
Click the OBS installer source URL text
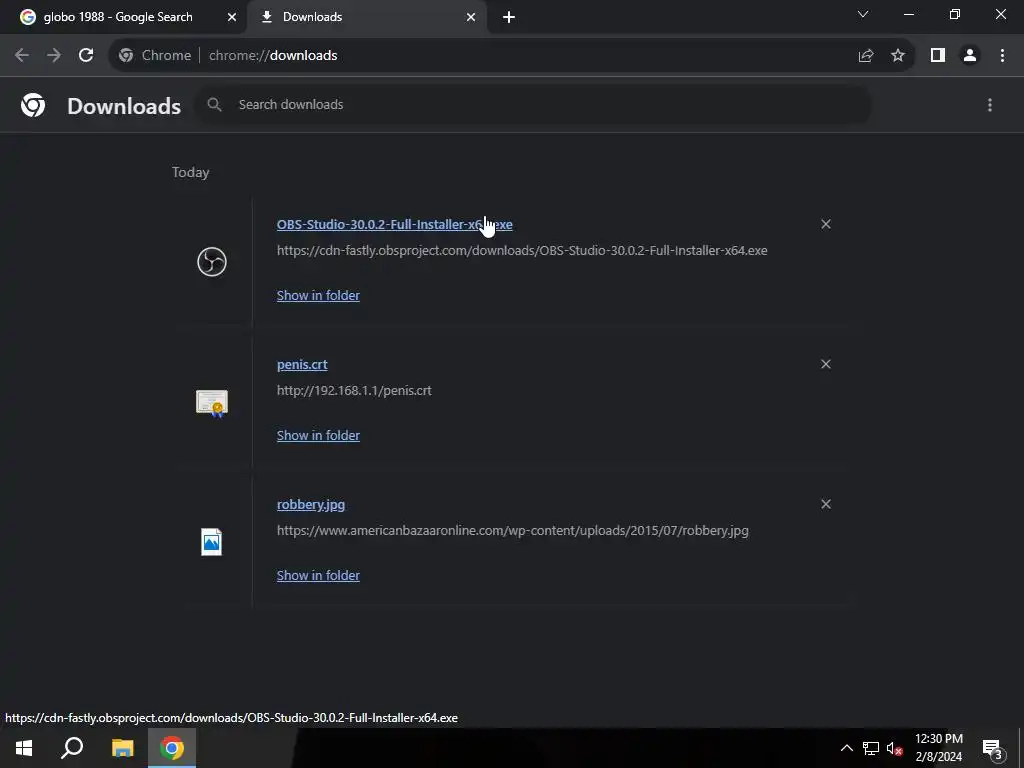click(x=522, y=251)
